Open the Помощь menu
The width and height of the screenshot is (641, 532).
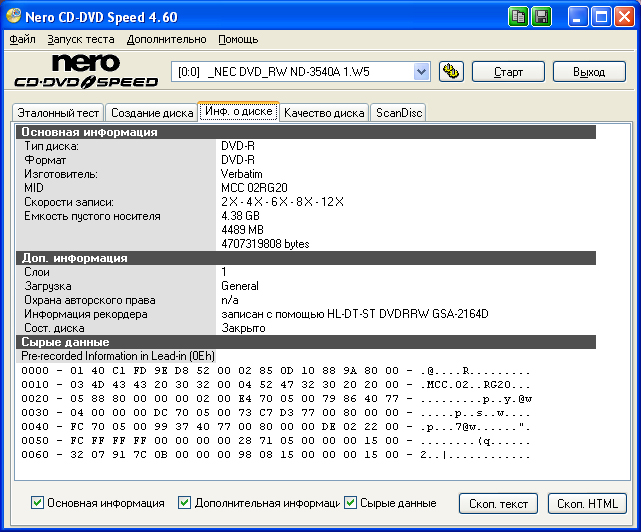coord(238,39)
